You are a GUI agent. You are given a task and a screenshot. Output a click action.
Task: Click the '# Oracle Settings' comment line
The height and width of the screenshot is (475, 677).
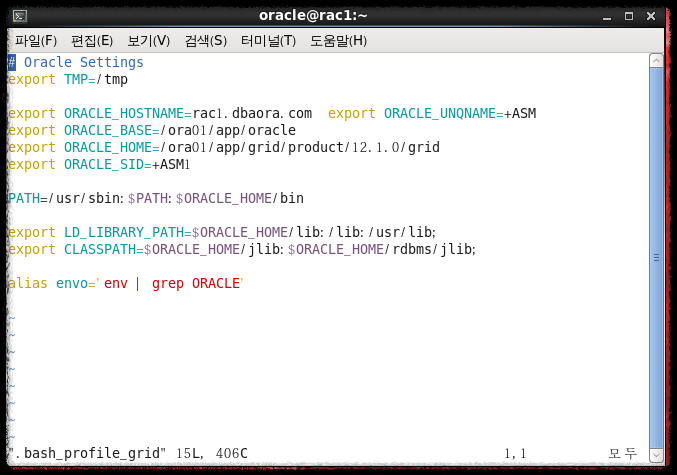(76, 62)
